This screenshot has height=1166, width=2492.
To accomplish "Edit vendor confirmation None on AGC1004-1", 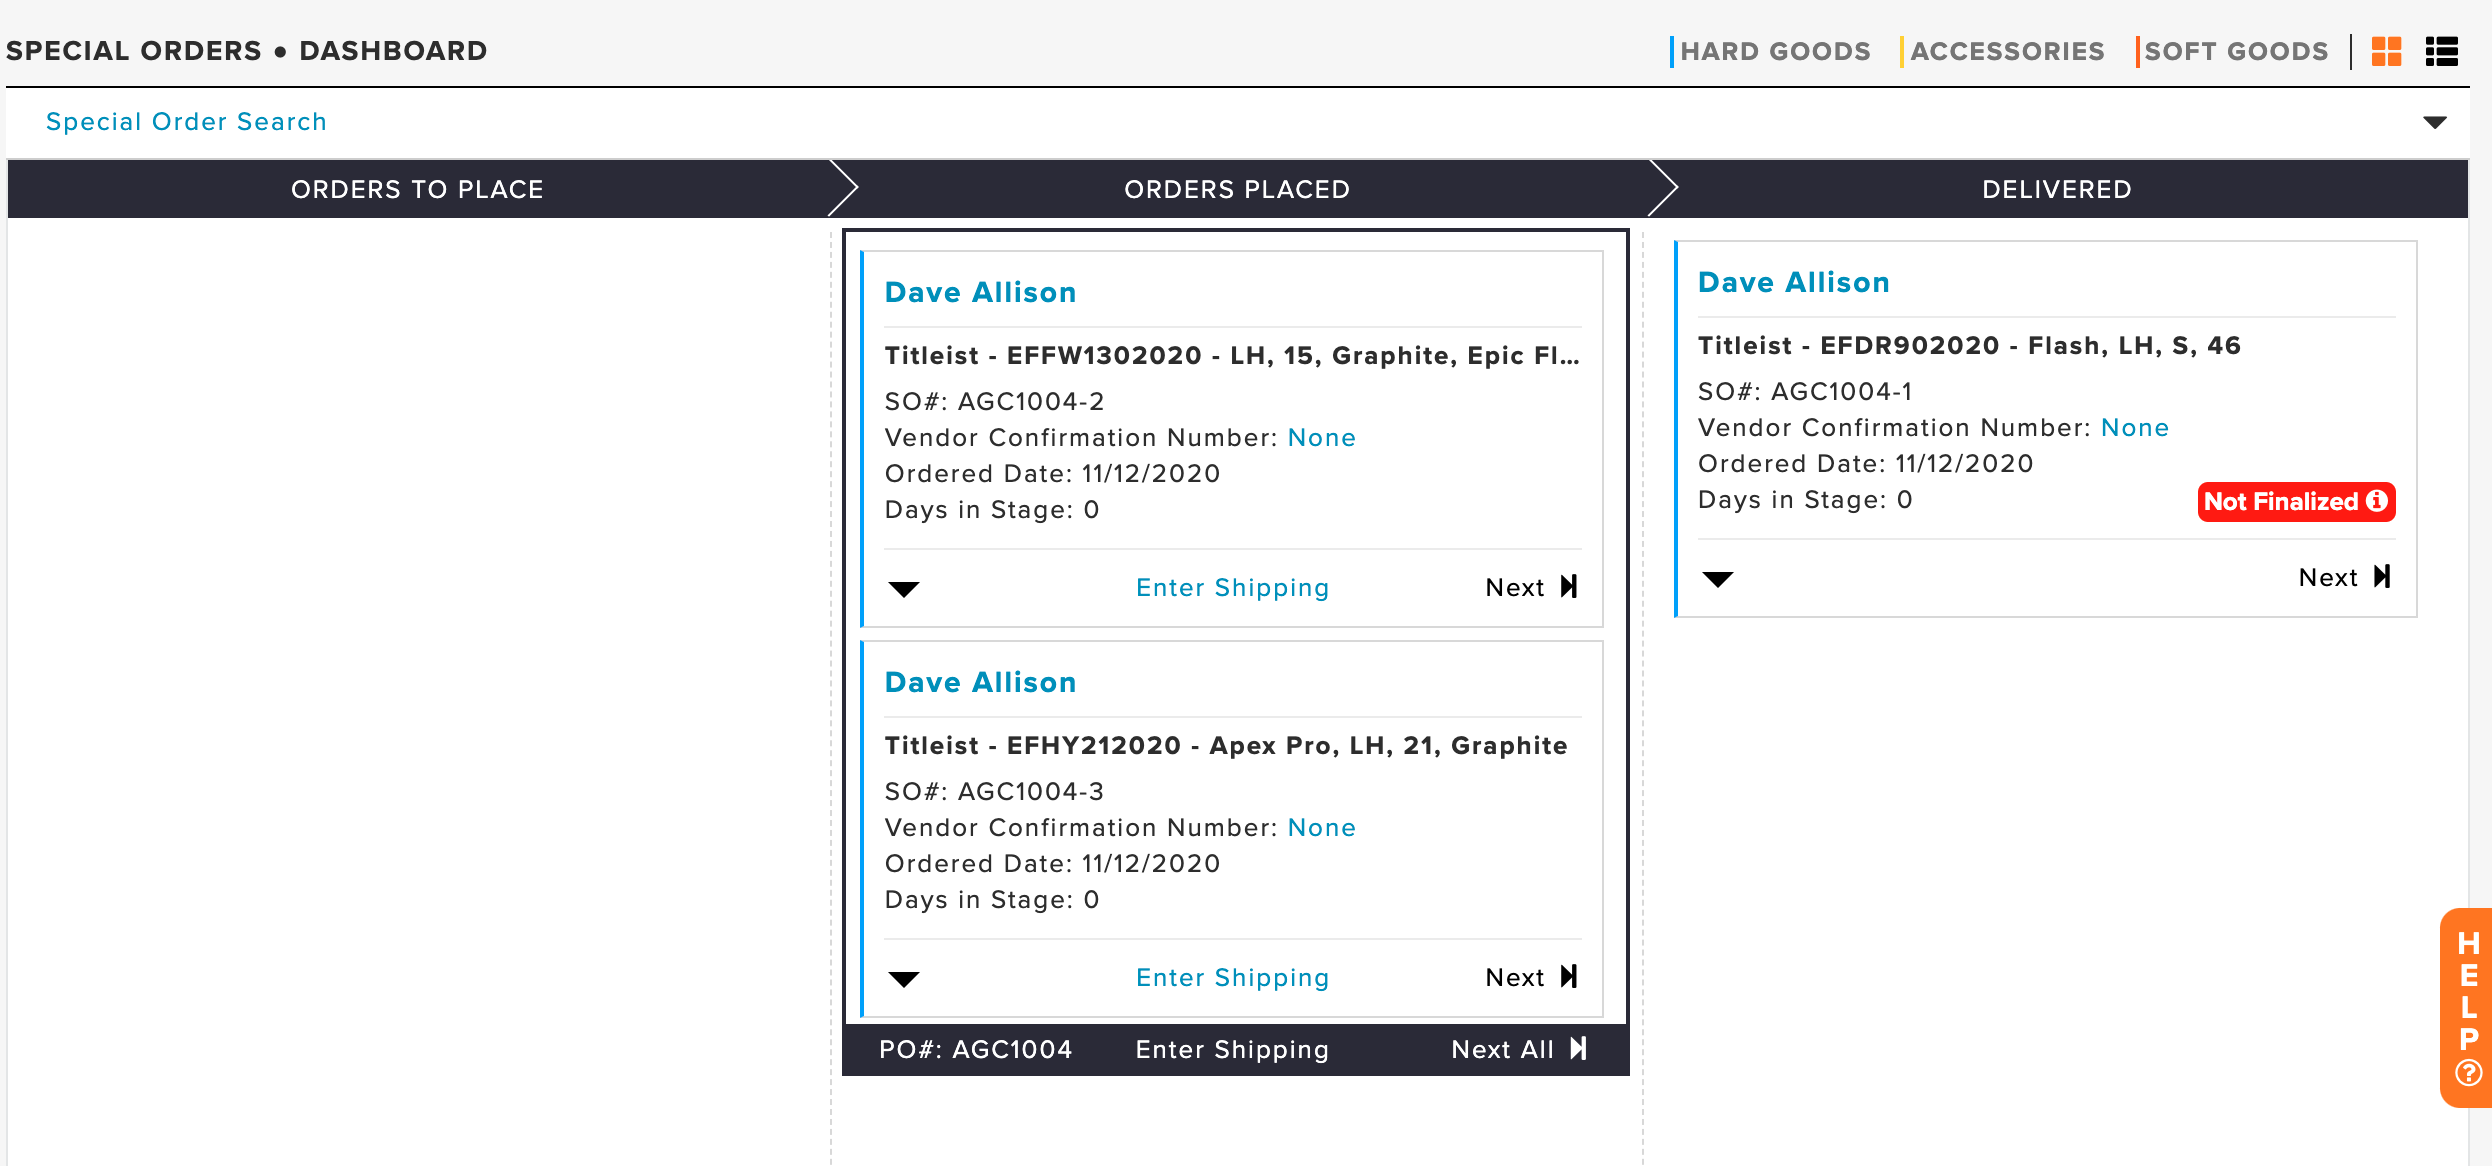I will click(x=2135, y=427).
